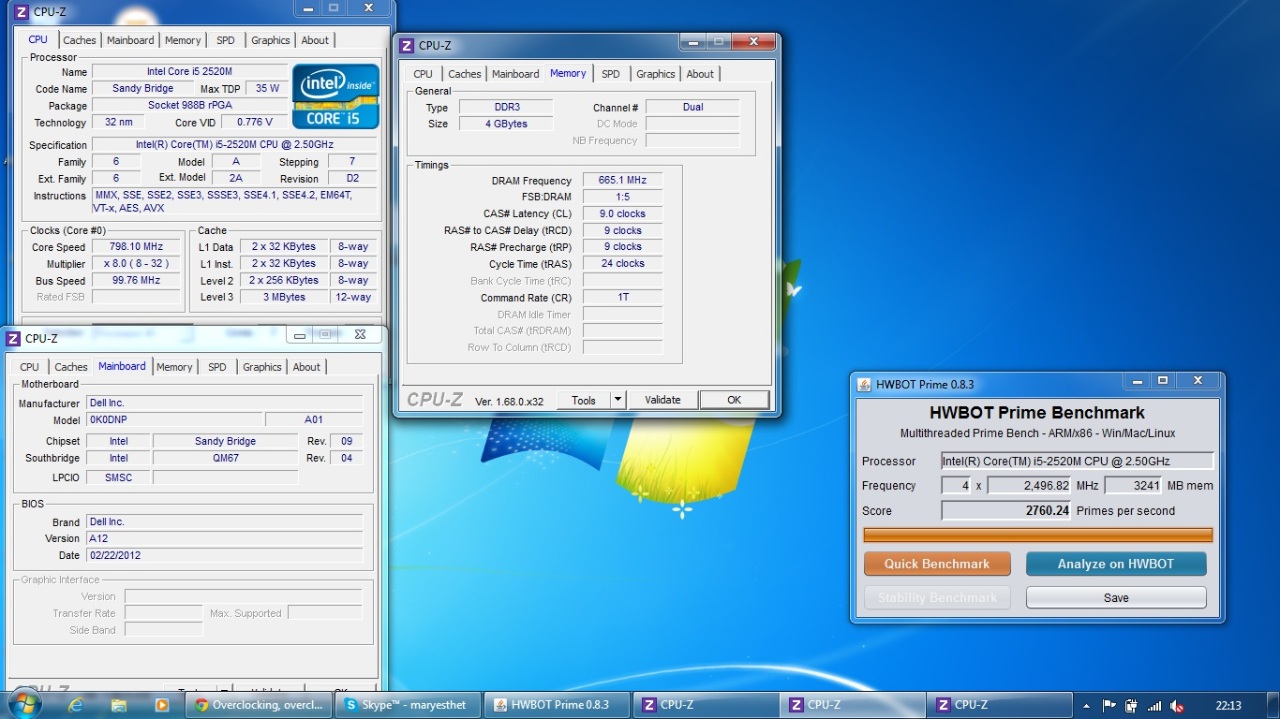The image size is (1280, 719).
Task: Select SPD tab in top-left CPU window
Action: (x=226, y=40)
